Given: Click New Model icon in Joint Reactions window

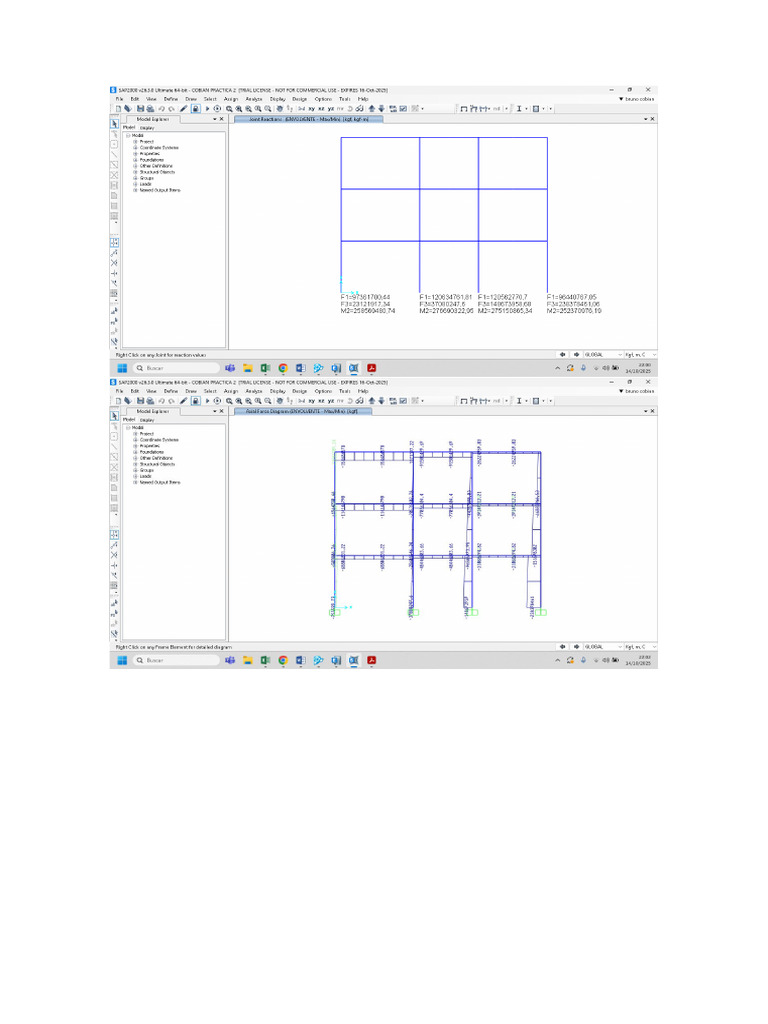Looking at the screenshot, I should coord(118,109).
